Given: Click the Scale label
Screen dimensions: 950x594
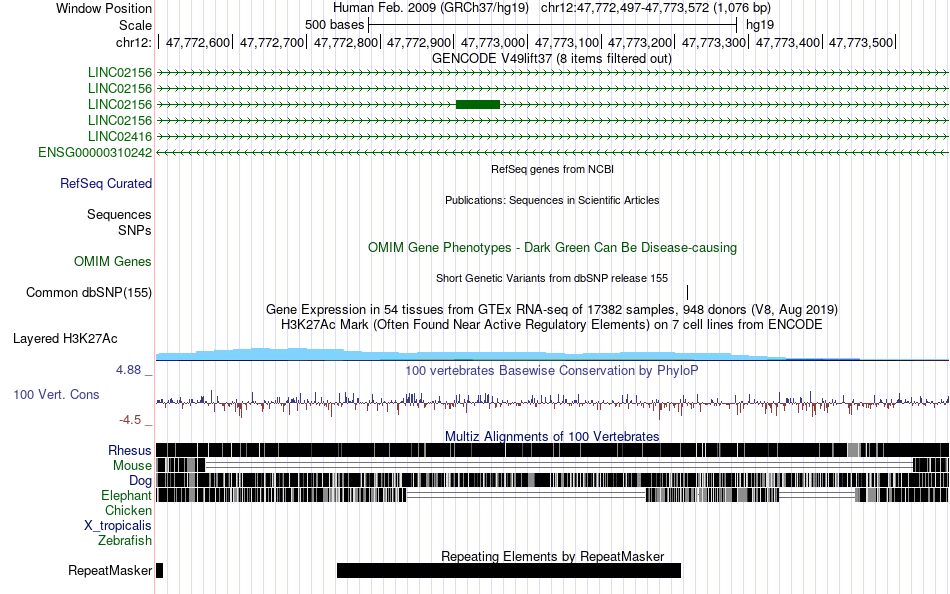Looking at the screenshot, I should tap(135, 25).
